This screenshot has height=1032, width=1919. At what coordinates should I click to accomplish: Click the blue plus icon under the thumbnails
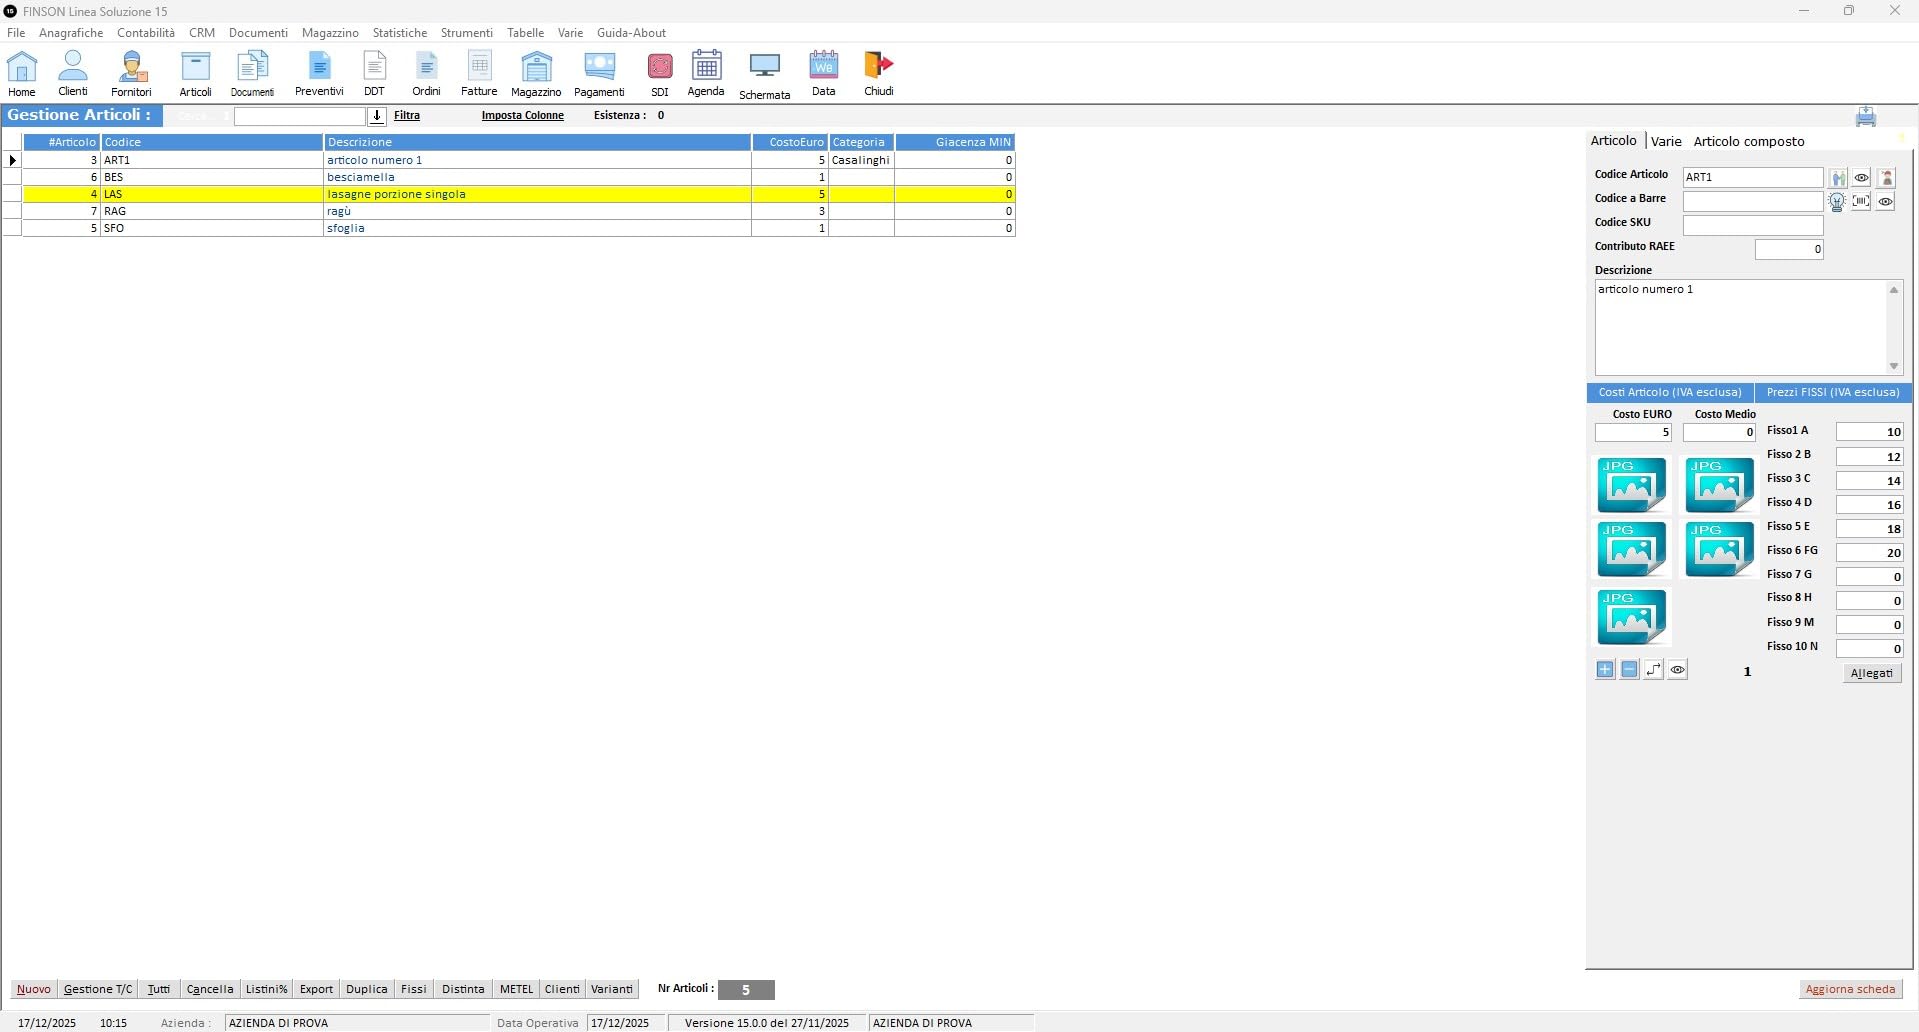(1605, 669)
